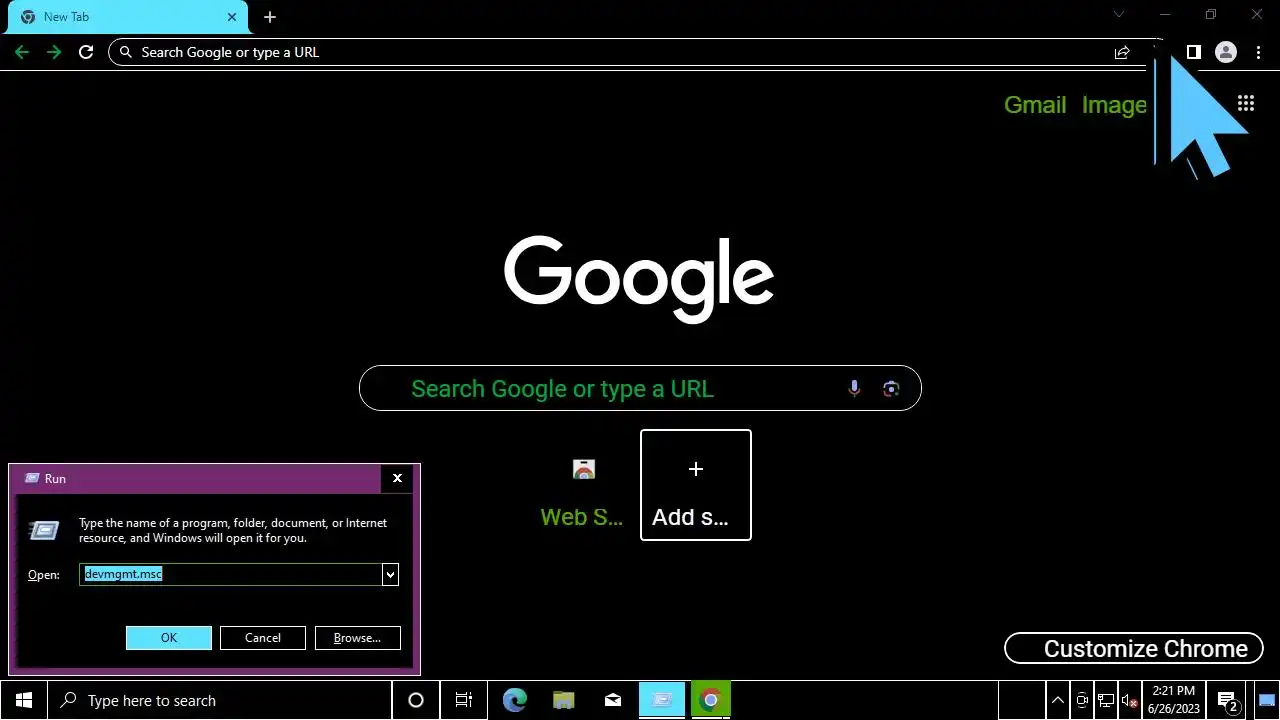Click the Open text field containing devmgmt.msc
Viewport: 1280px width, 720px height.
click(x=231, y=574)
